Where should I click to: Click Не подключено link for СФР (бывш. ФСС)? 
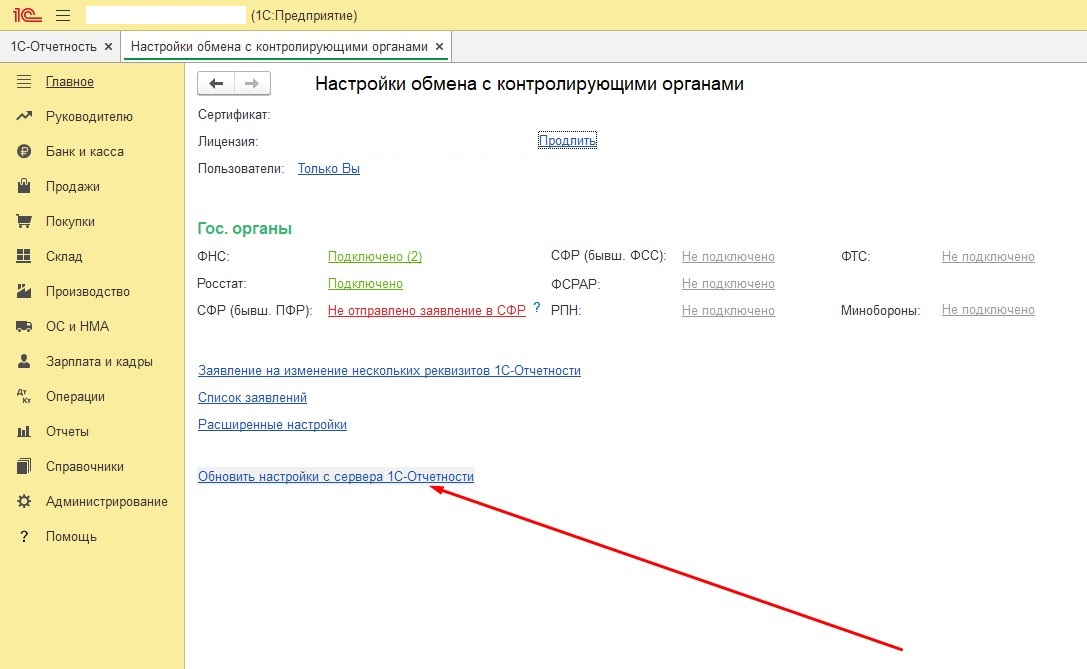click(x=728, y=257)
